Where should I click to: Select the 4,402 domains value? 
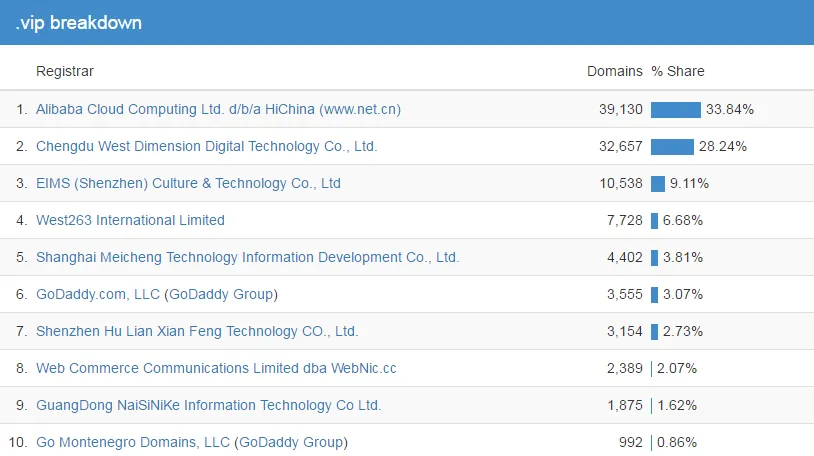click(625, 257)
